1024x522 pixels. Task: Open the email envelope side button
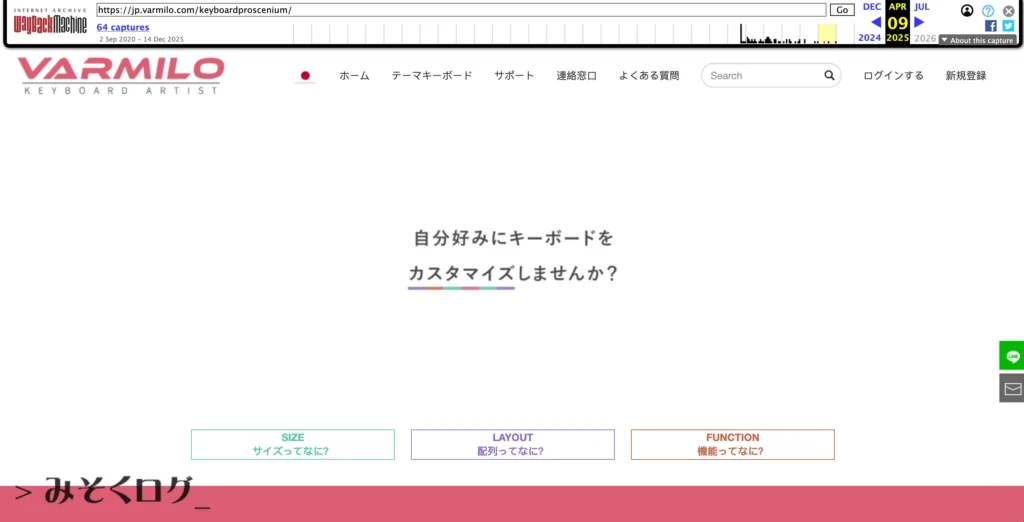click(1012, 388)
